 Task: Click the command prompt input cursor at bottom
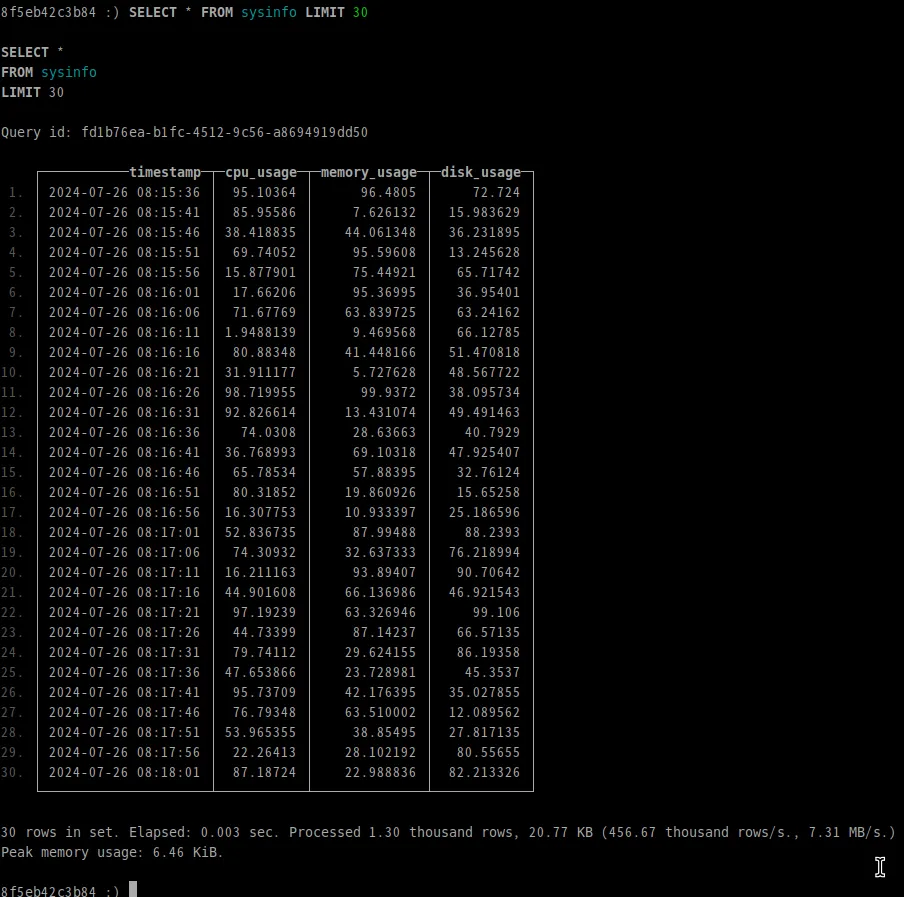133,889
